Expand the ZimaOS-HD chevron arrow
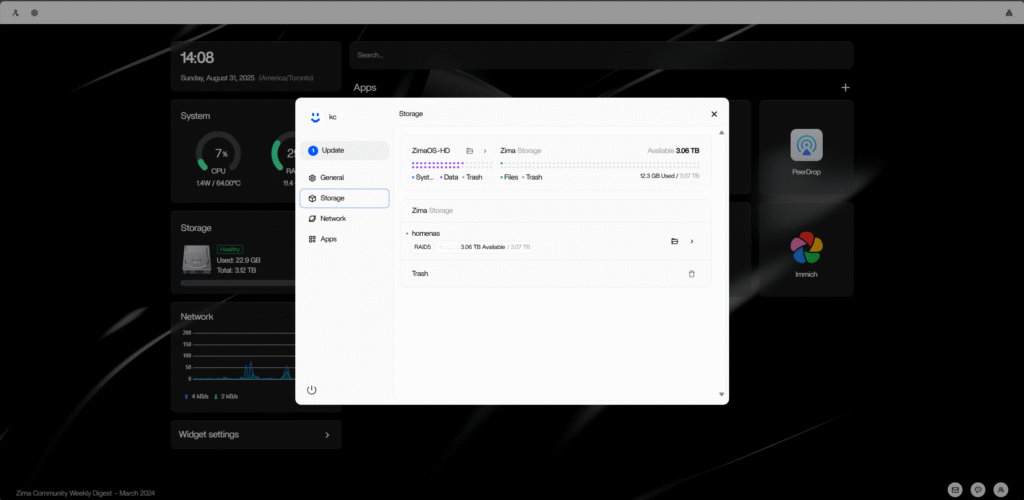 point(485,151)
